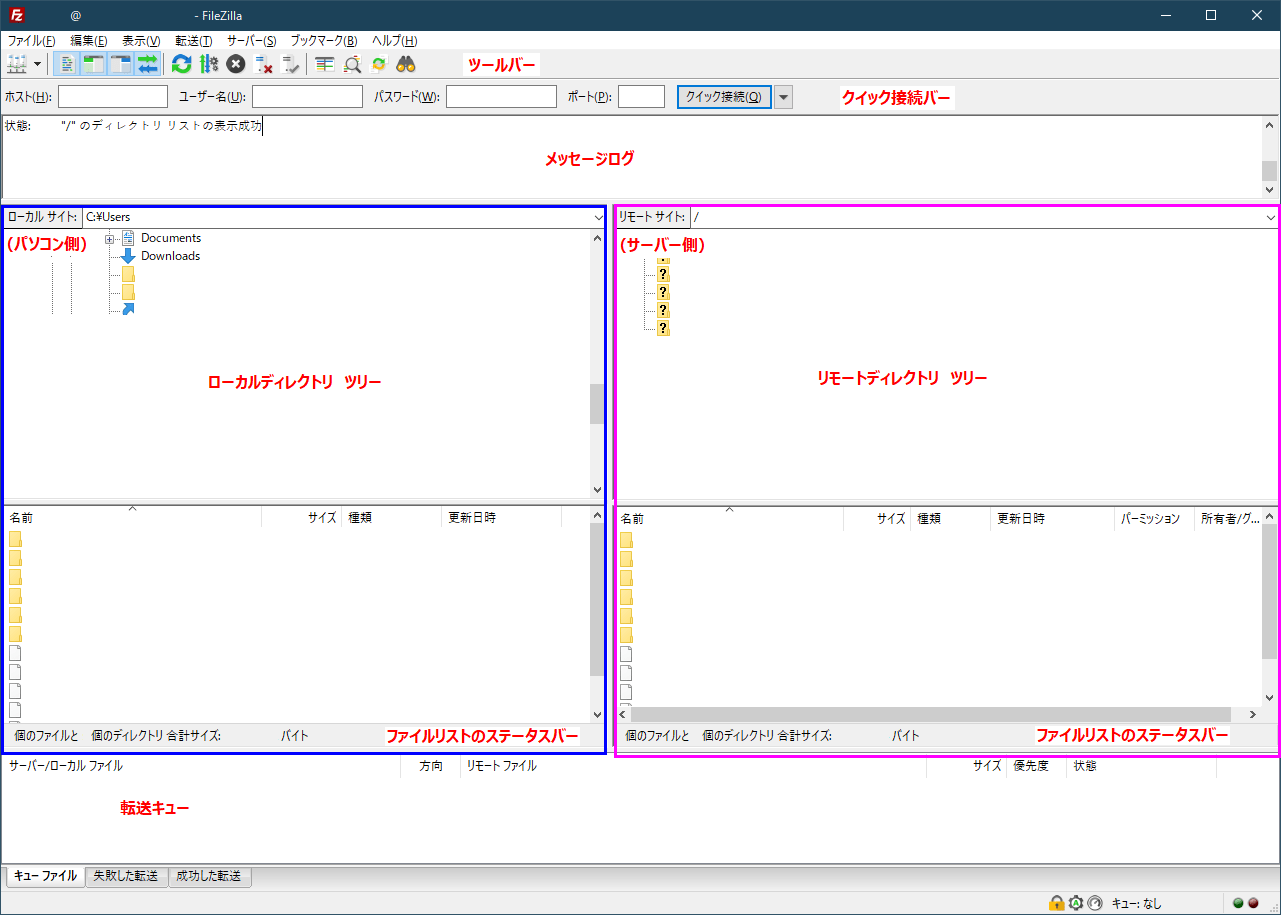Open the サーバー(S) menu
Image resolution: width=1281 pixels, height=915 pixels.
point(251,41)
